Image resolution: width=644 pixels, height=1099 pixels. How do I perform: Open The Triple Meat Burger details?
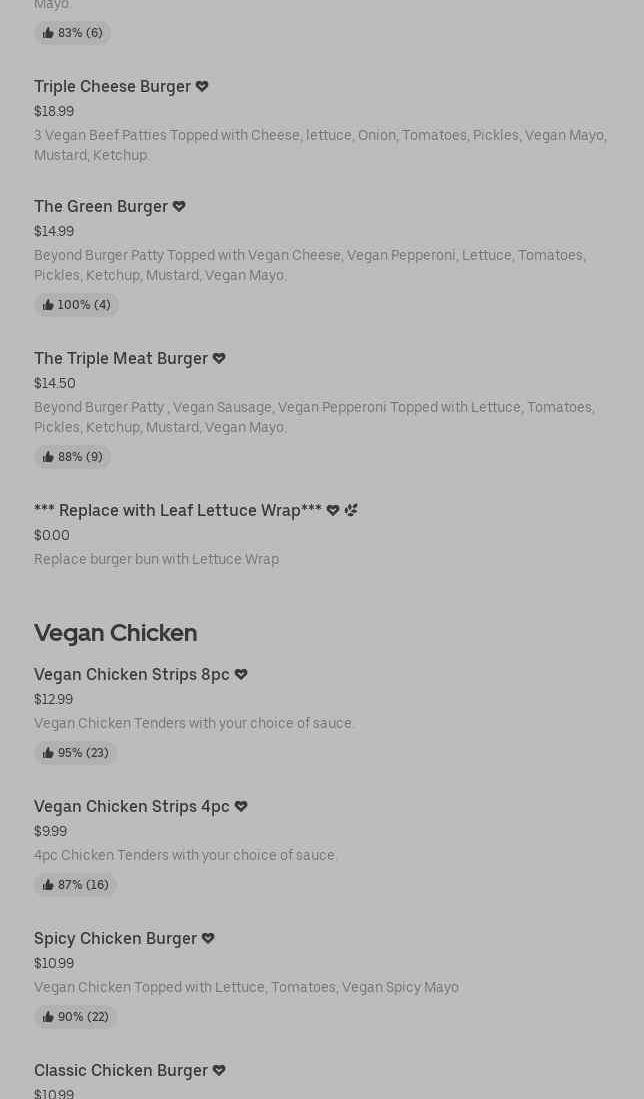click(121, 358)
